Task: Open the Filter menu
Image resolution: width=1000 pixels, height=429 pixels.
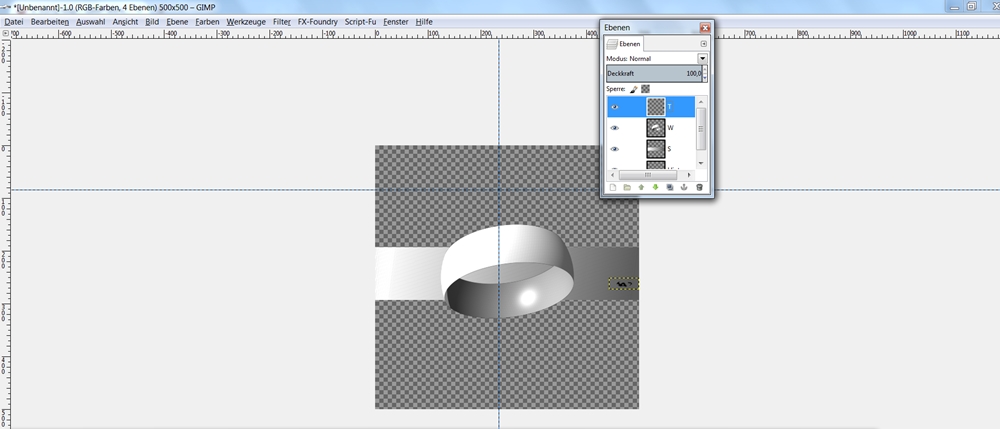Action: pos(282,22)
